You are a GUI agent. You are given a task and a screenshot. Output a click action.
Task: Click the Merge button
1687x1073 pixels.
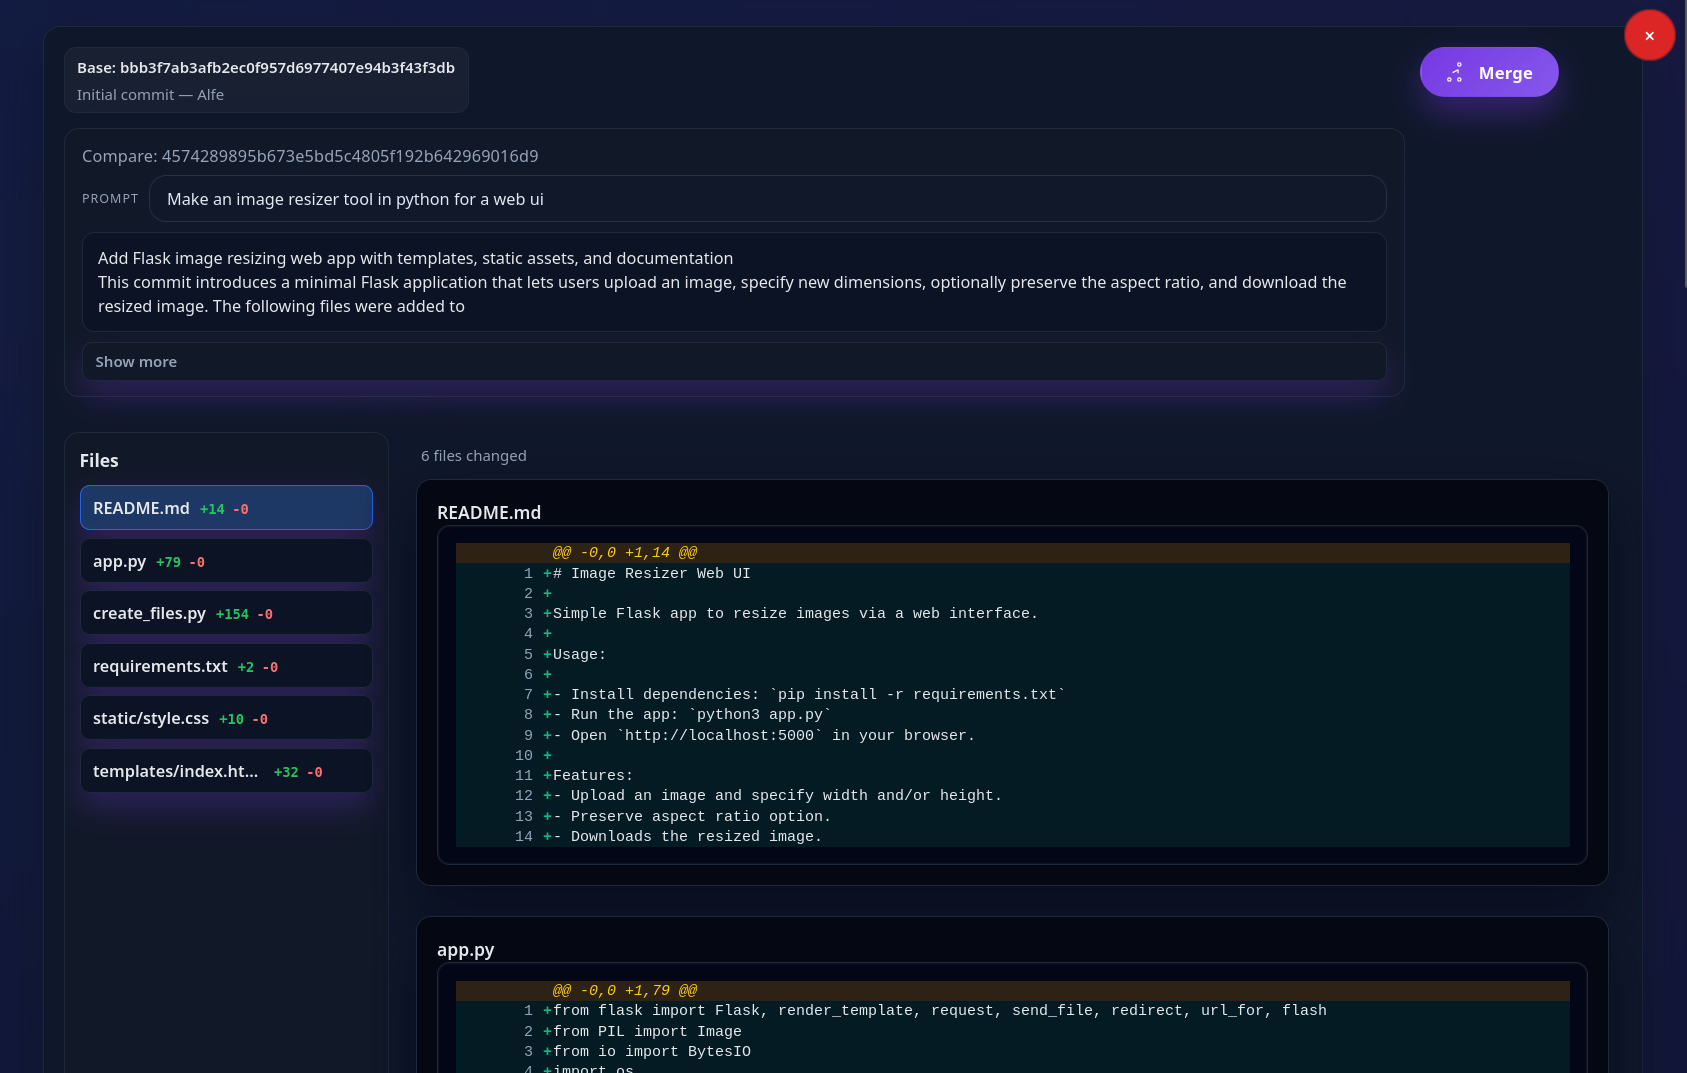pos(1488,72)
